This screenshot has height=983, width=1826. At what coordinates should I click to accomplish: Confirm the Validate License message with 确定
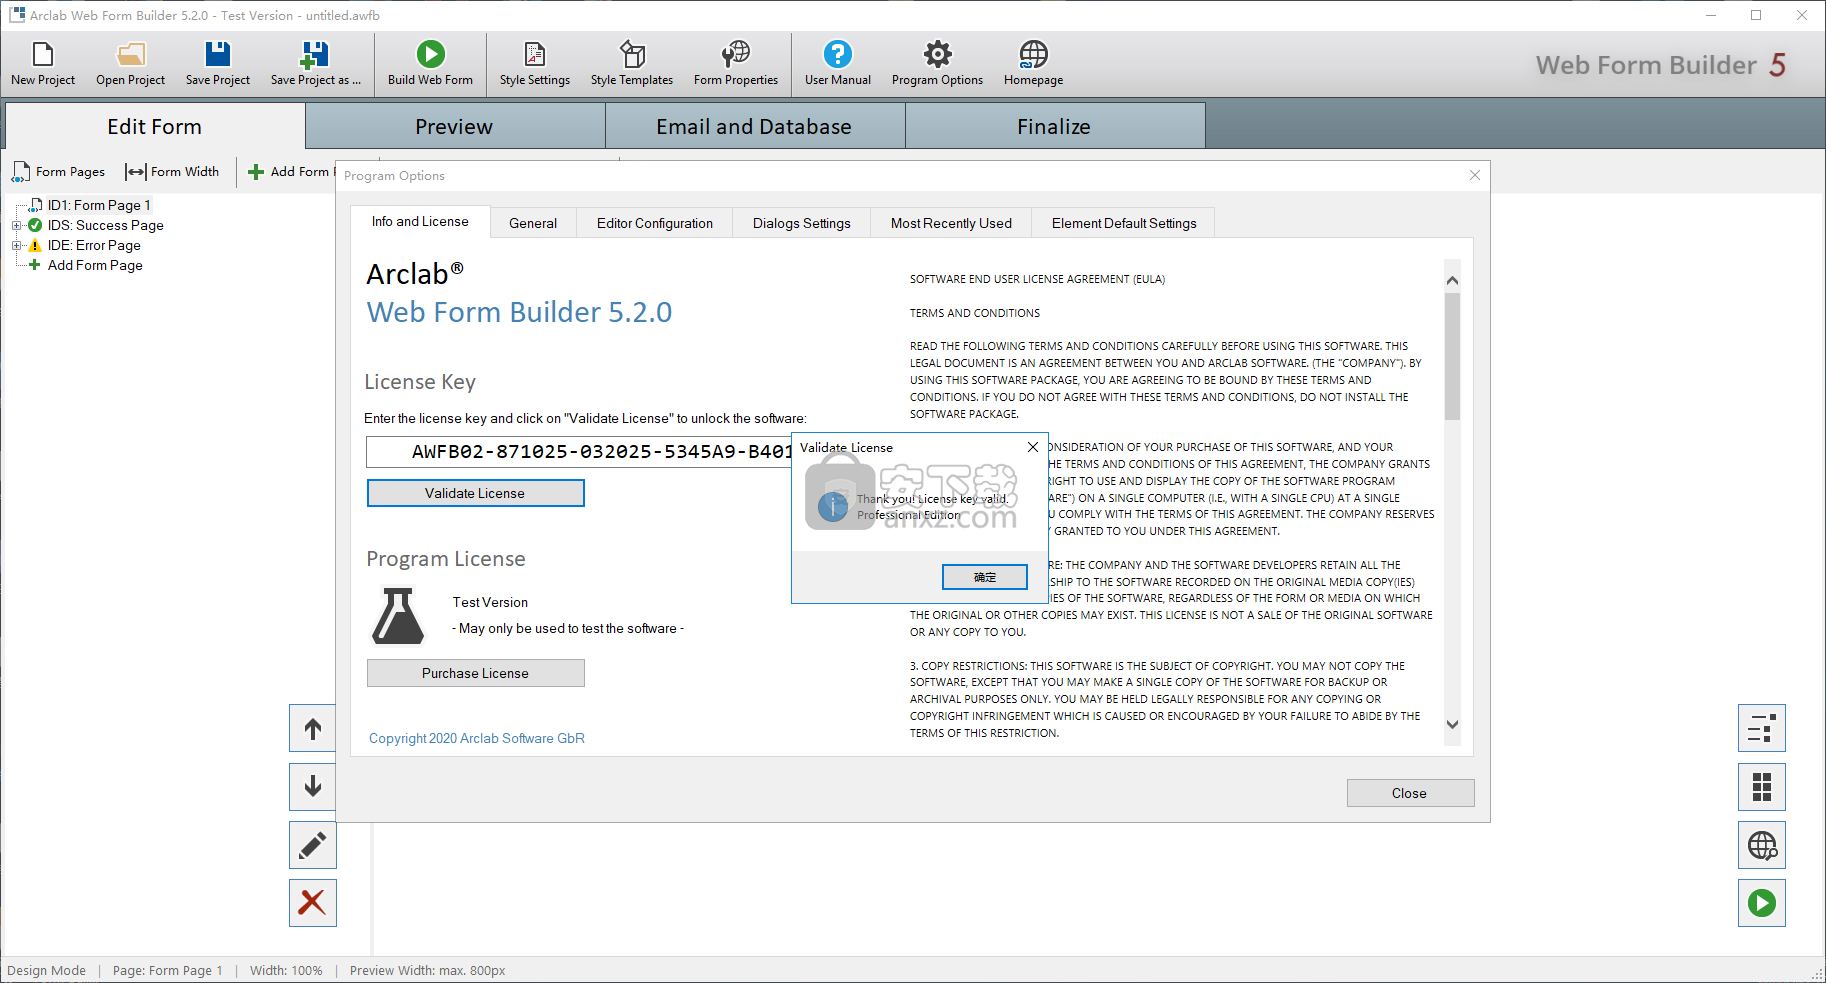tap(985, 577)
